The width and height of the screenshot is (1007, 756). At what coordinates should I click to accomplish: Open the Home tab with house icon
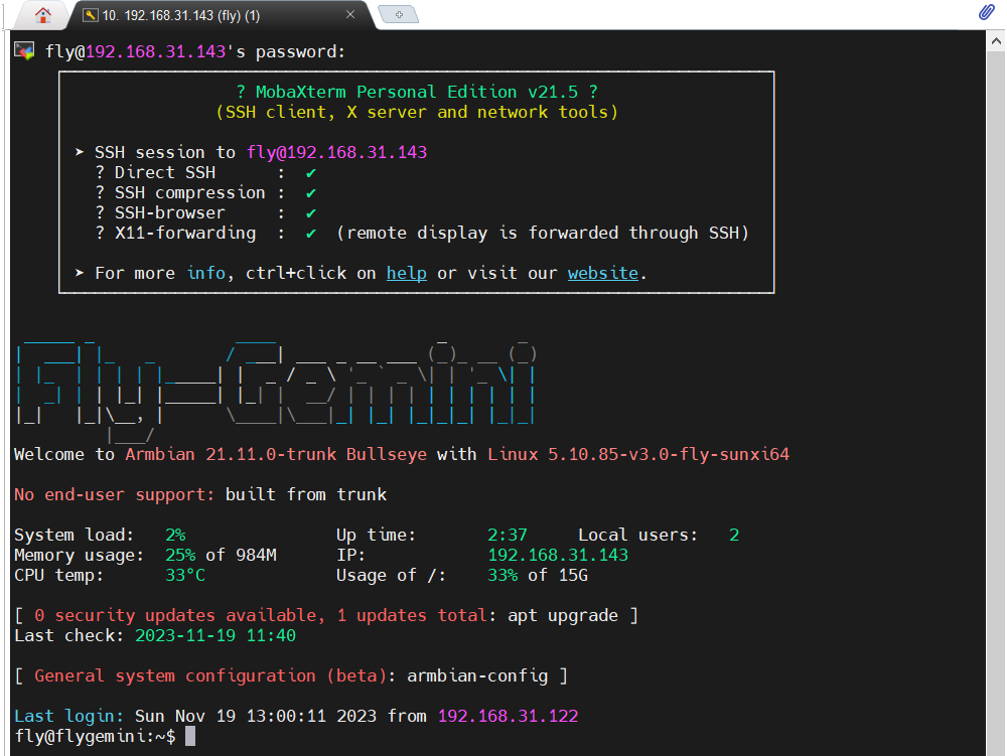tap(43, 15)
